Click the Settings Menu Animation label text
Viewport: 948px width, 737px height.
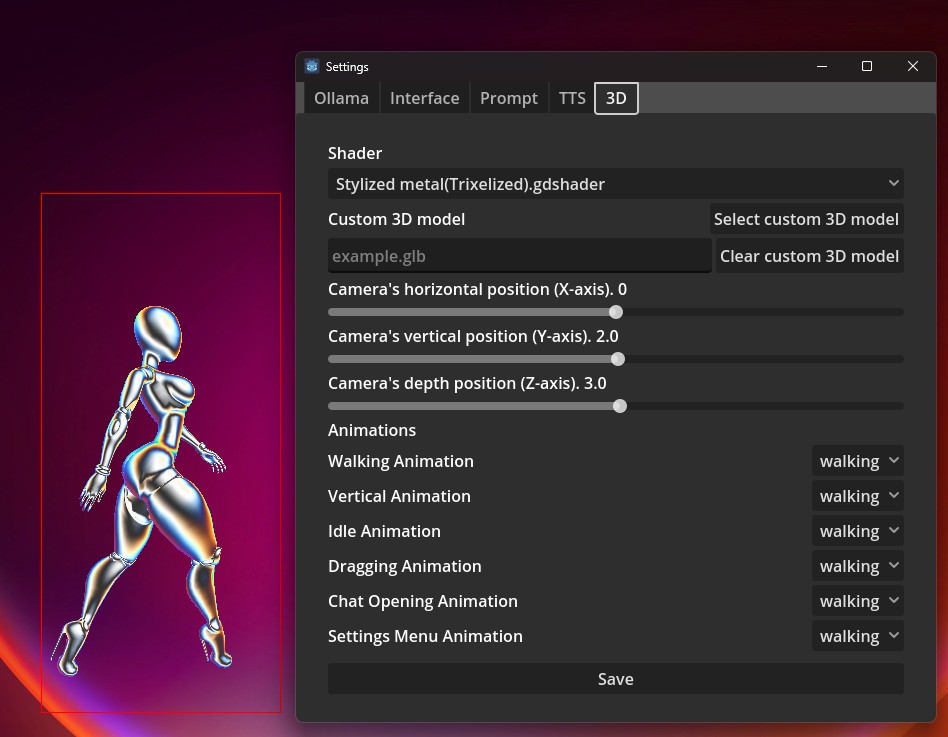pyautogui.click(x=425, y=636)
